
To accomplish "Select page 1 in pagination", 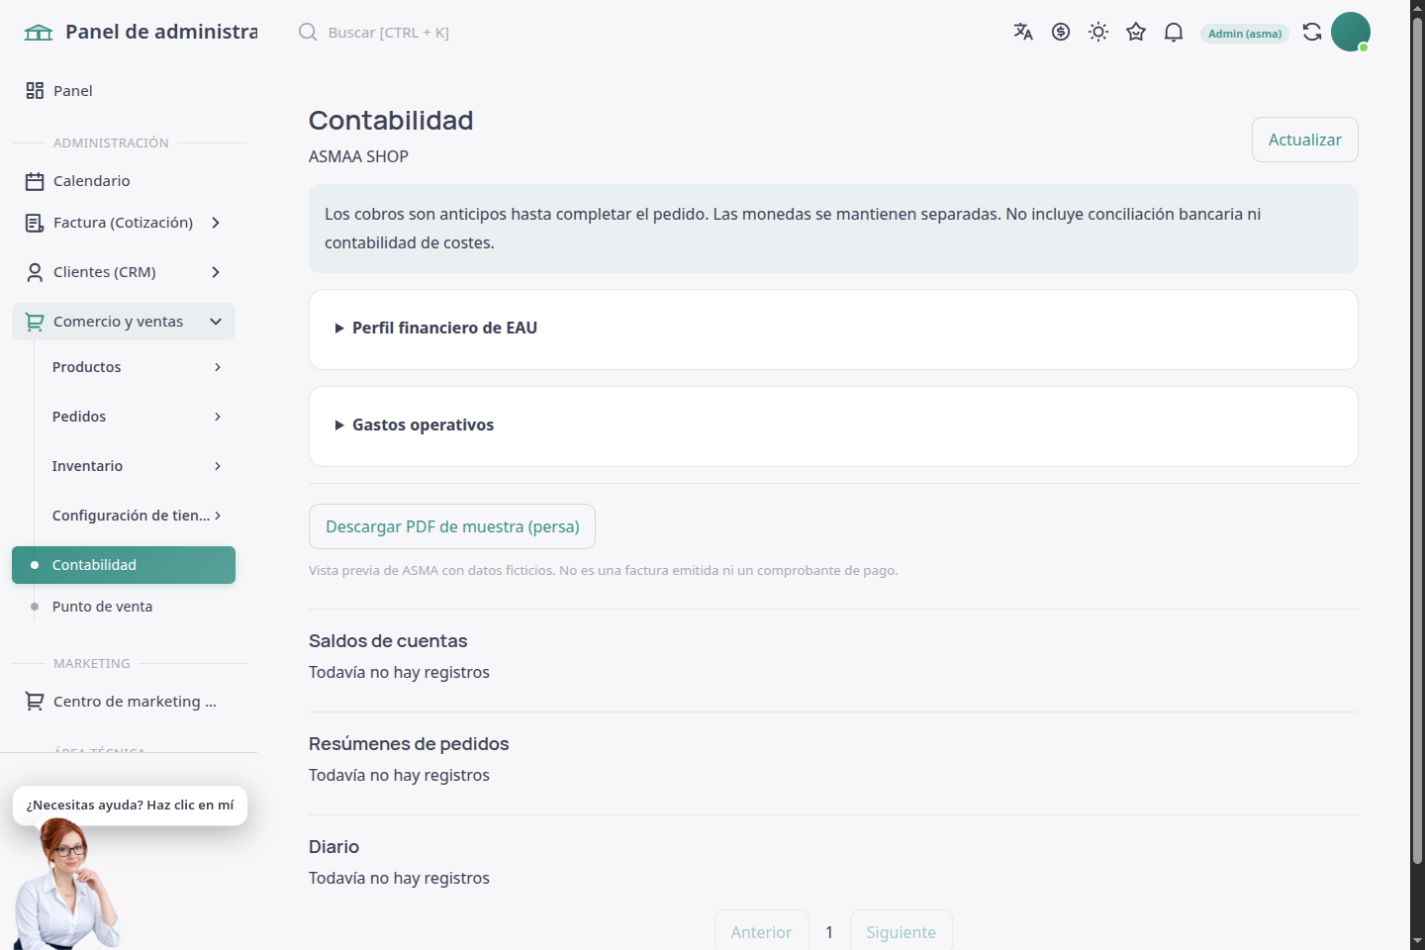I will [x=829, y=932].
